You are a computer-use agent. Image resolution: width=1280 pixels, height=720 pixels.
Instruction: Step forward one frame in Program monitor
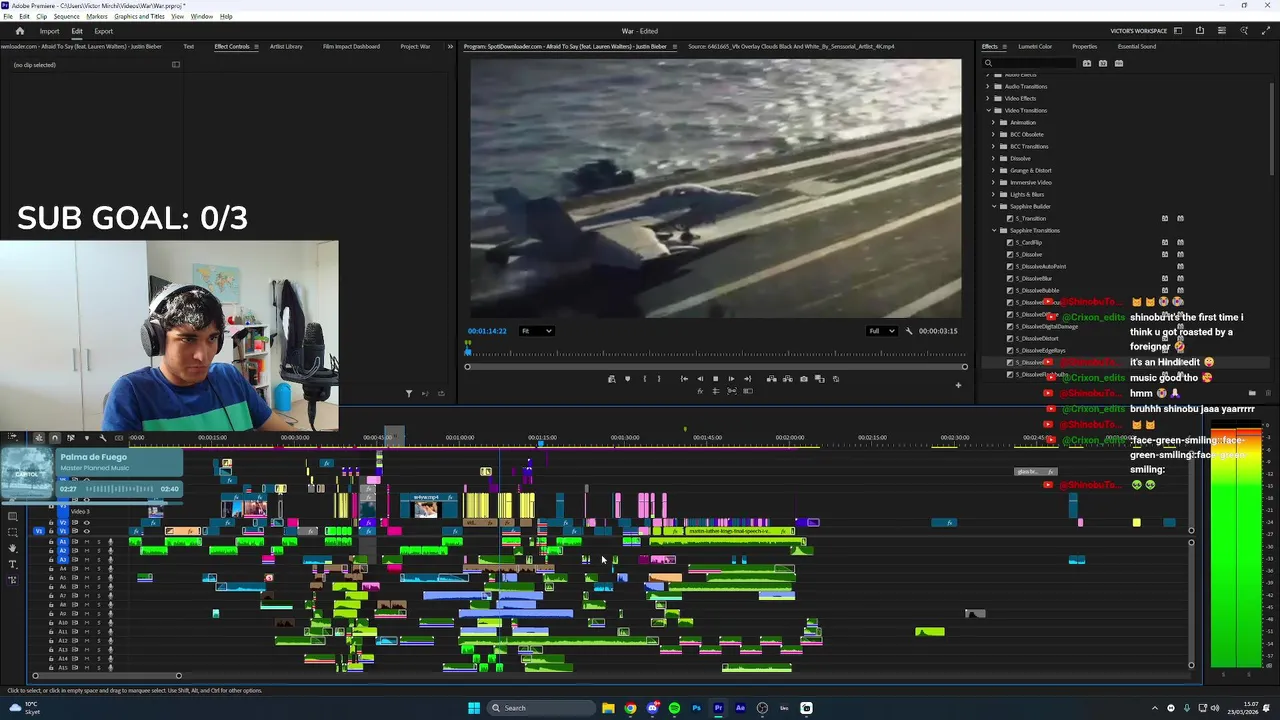[731, 379]
